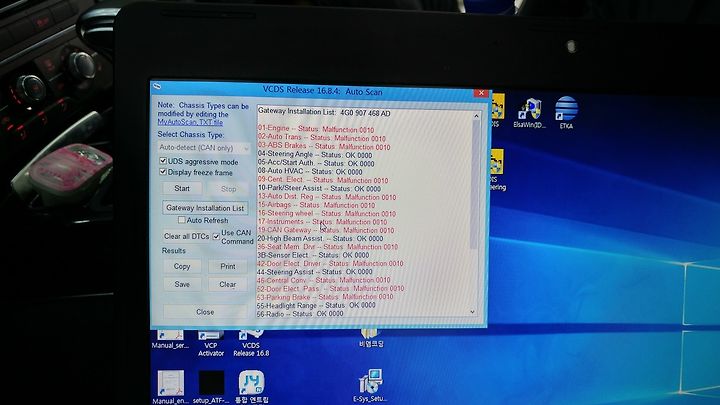Toggle Use CAN Command checkbox
Screen dimensions: 720x405
216,236
